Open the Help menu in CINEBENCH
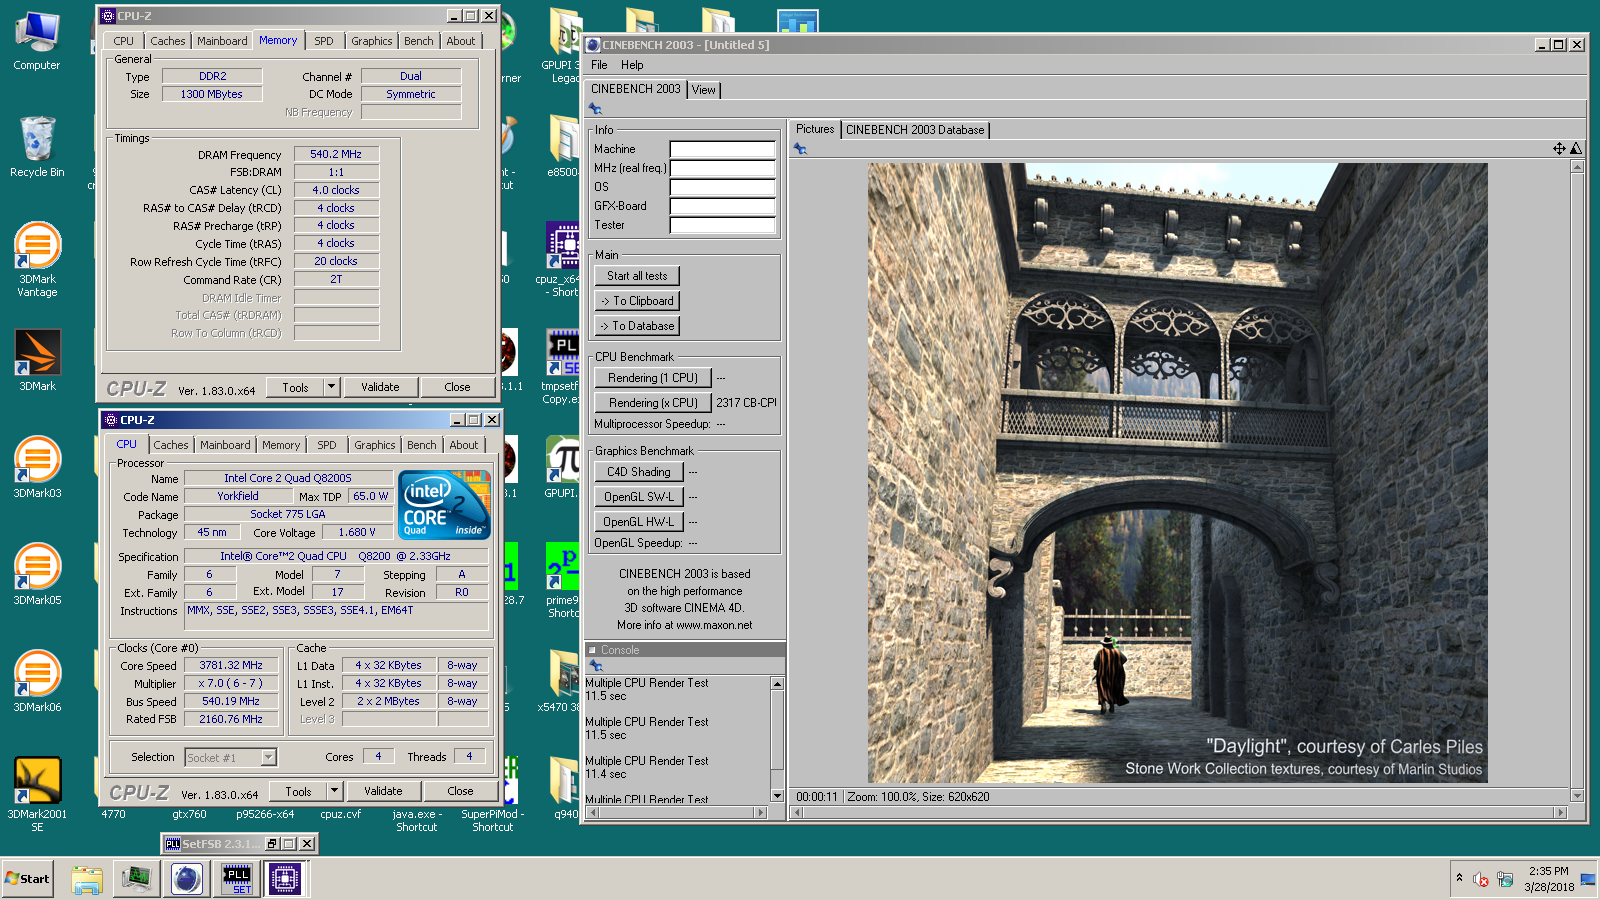This screenshot has width=1600, height=900. click(632, 65)
